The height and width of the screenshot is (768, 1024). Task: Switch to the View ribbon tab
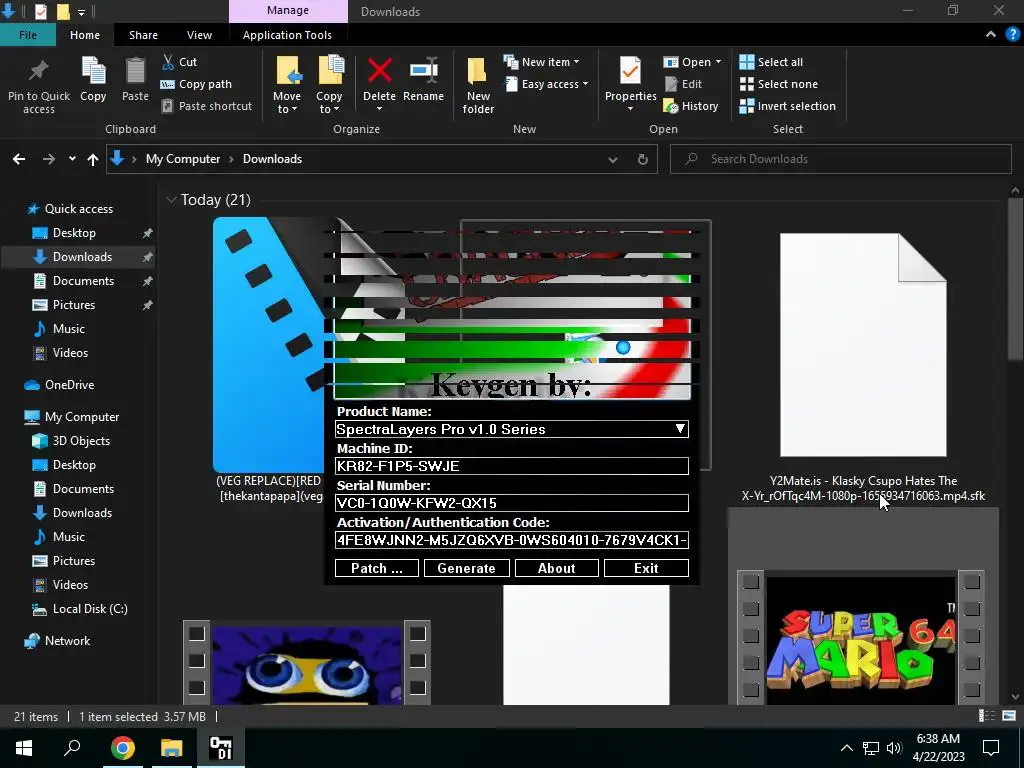pyautogui.click(x=199, y=35)
